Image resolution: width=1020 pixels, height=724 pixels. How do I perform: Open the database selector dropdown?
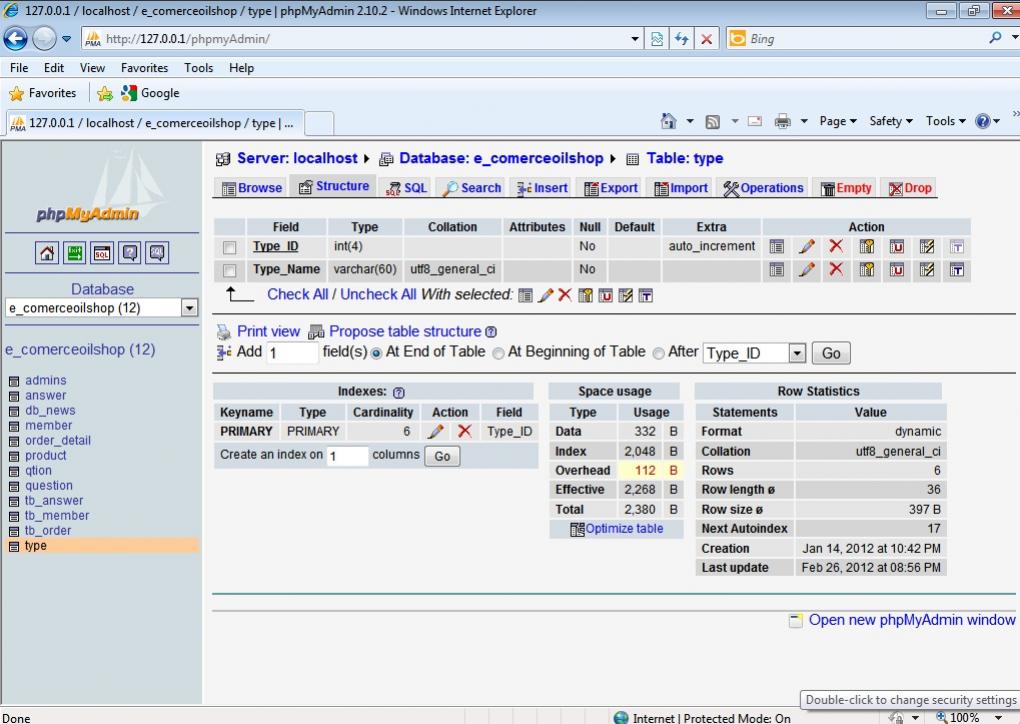point(189,308)
